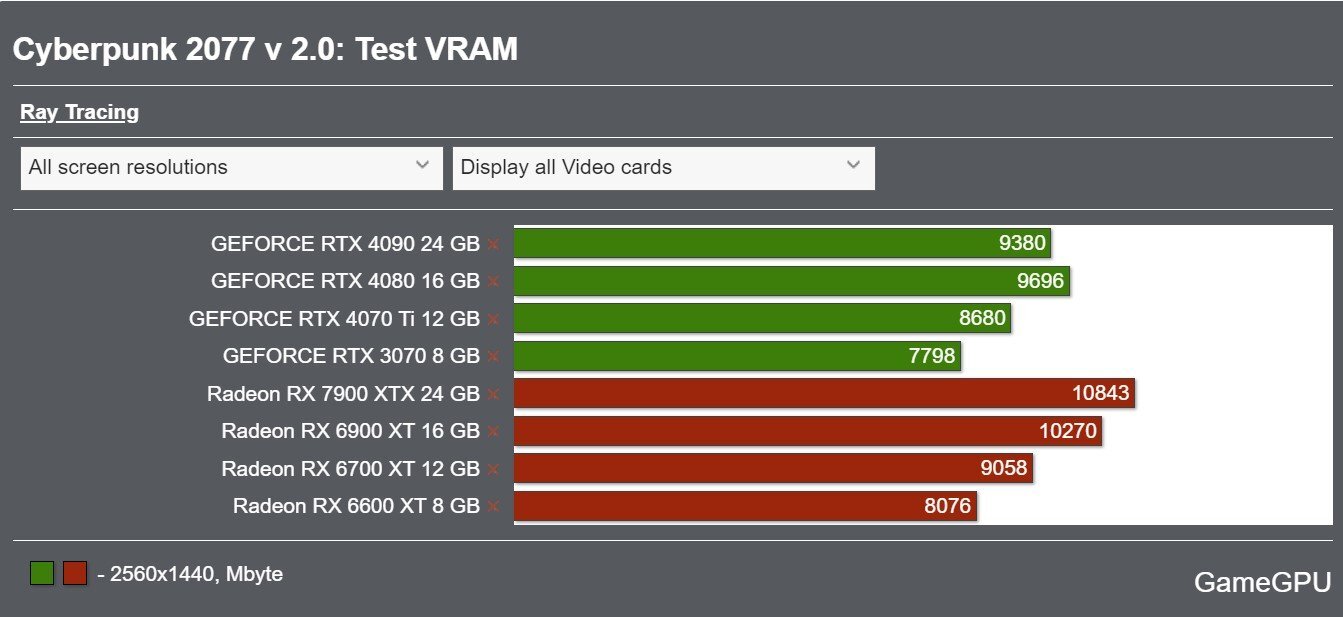This screenshot has width=1343, height=617.
Task: Click the chevron arrow on the resolutions selector
Action: pyautogui.click(x=422, y=165)
